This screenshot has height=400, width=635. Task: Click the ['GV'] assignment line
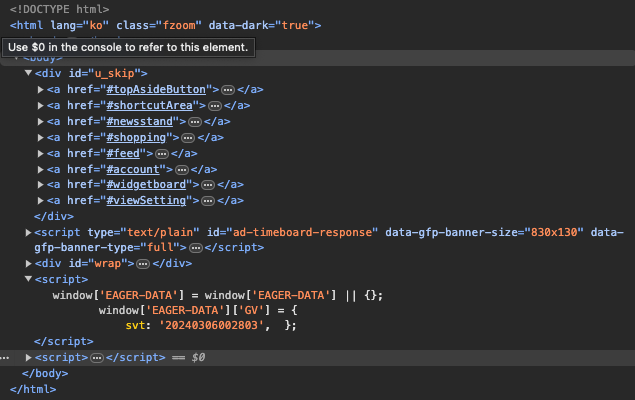click(x=198, y=311)
